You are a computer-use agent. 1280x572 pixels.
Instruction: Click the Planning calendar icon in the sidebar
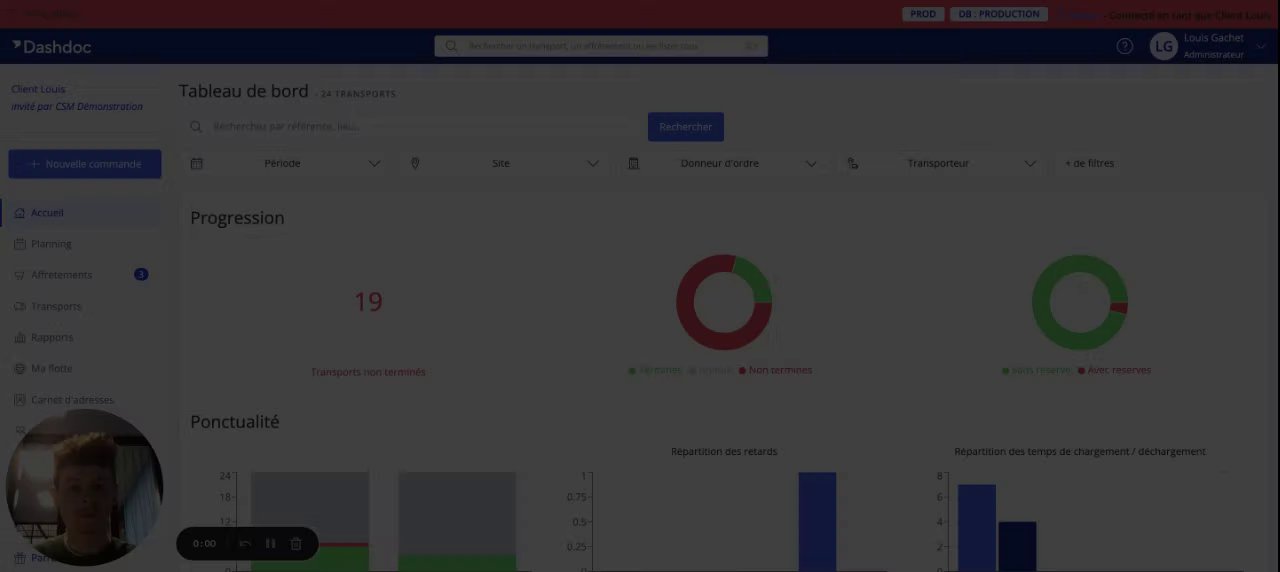[x=20, y=244]
